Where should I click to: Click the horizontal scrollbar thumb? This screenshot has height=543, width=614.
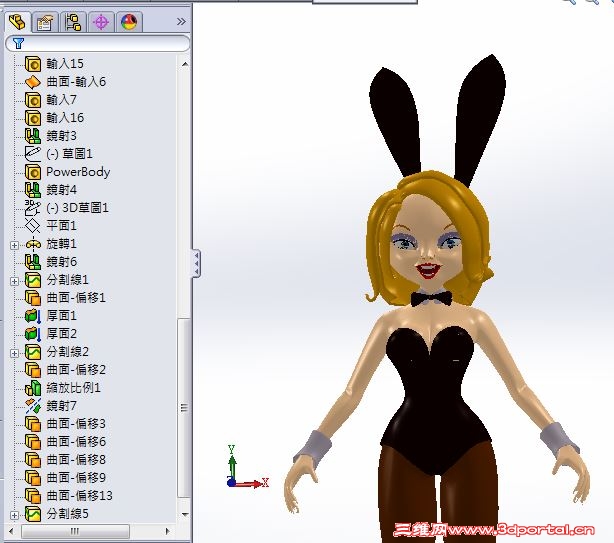click(75, 531)
